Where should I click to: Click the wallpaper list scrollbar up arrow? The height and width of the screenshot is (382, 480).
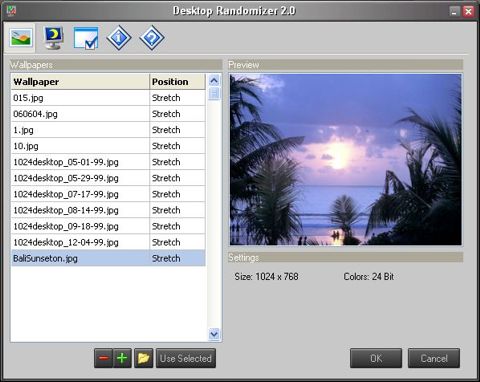[214, 81]
